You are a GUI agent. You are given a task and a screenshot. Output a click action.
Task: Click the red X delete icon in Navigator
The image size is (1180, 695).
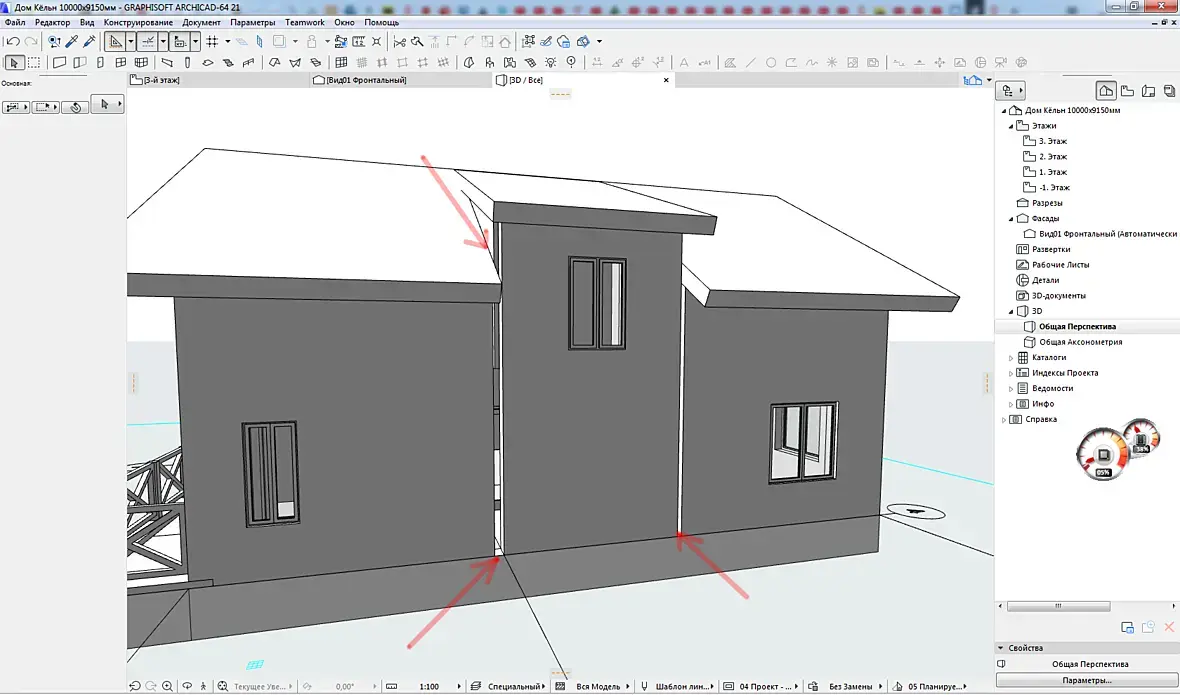click(x=1169, y=627)
